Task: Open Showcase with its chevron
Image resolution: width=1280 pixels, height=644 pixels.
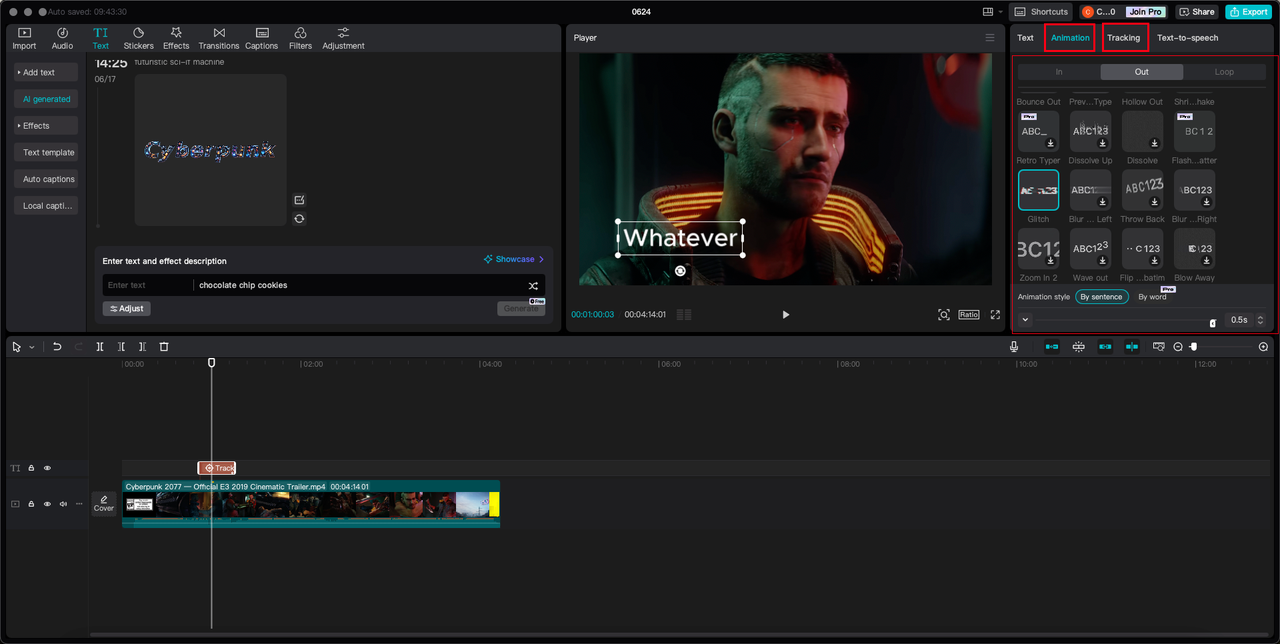Action: (514, 259)
